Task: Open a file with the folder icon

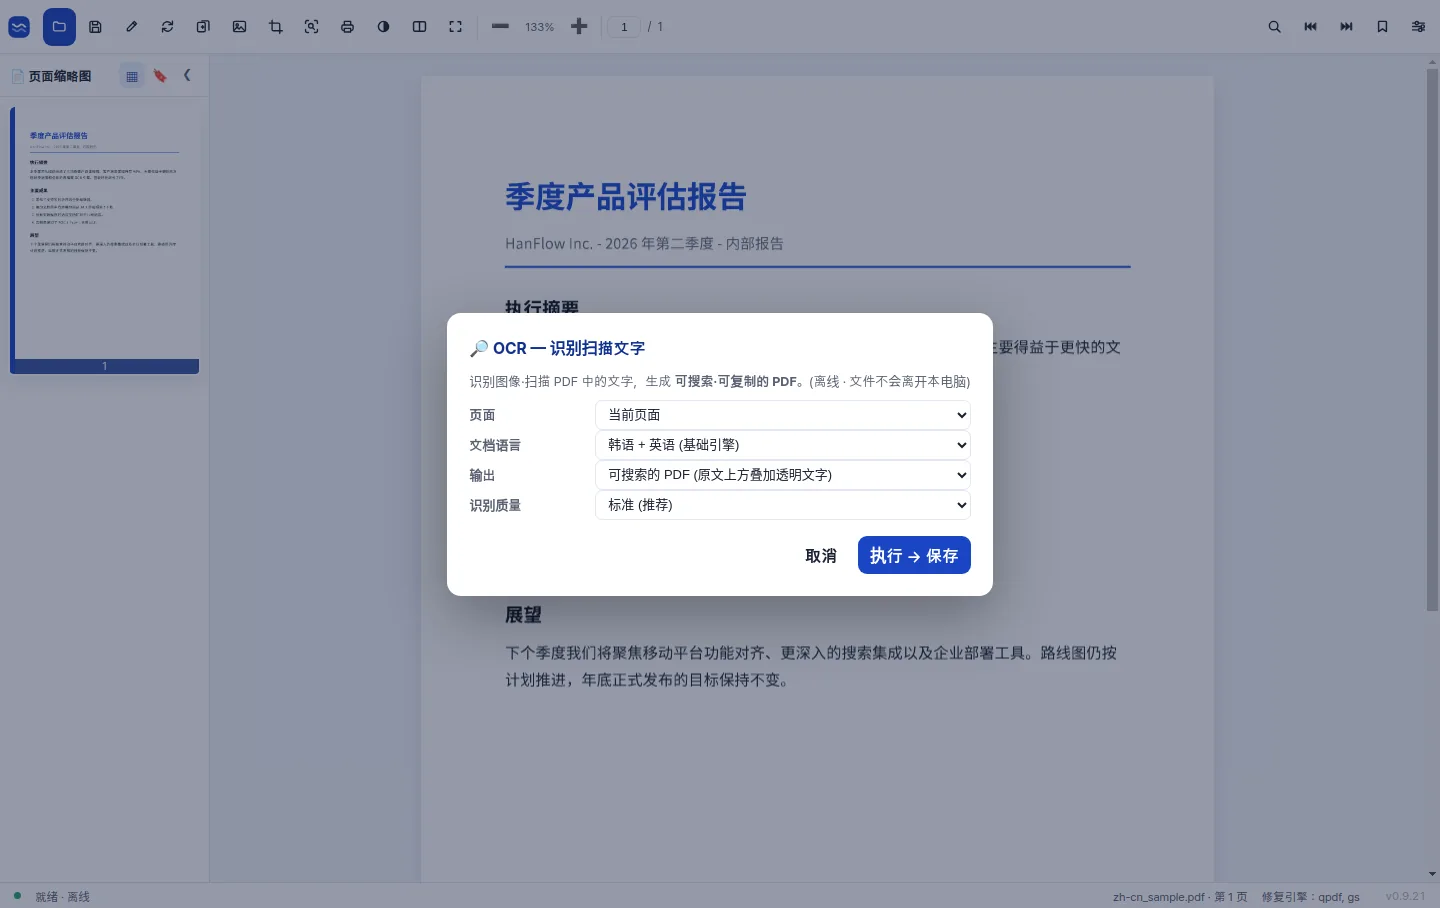Action: (59, 27)
